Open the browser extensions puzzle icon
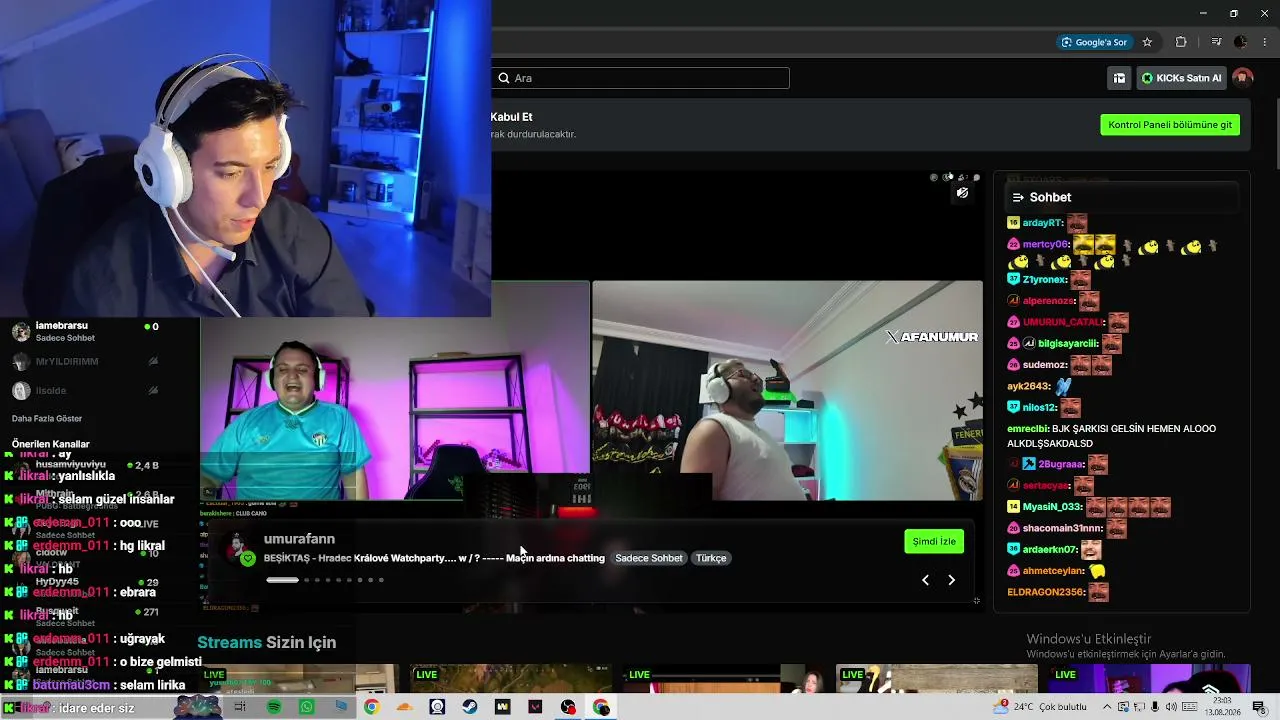The width and height of the screenshot is (1280, 720). click(1181, 42)
